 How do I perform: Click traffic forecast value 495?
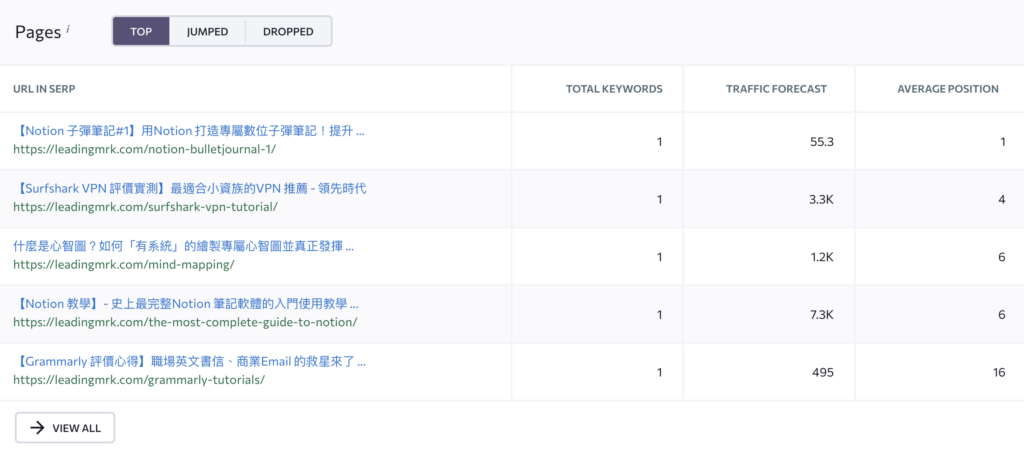coord(824,372)
